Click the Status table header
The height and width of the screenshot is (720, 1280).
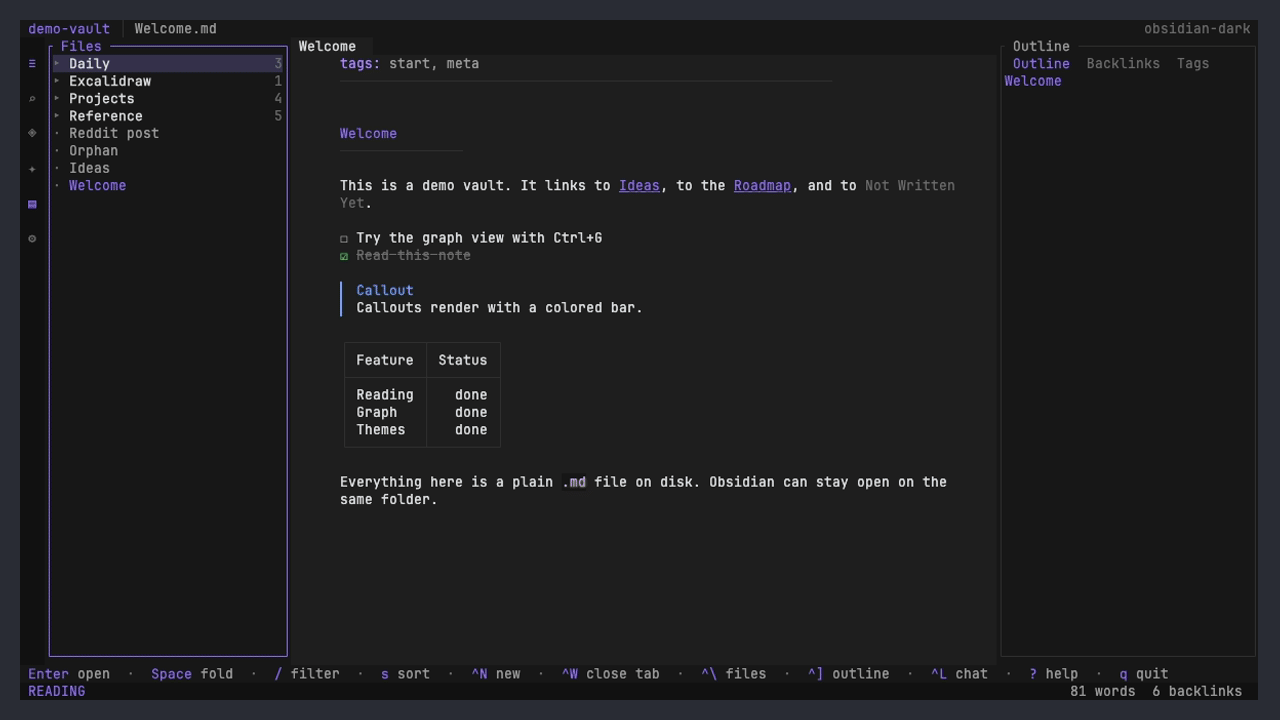(x=463, y=360)
